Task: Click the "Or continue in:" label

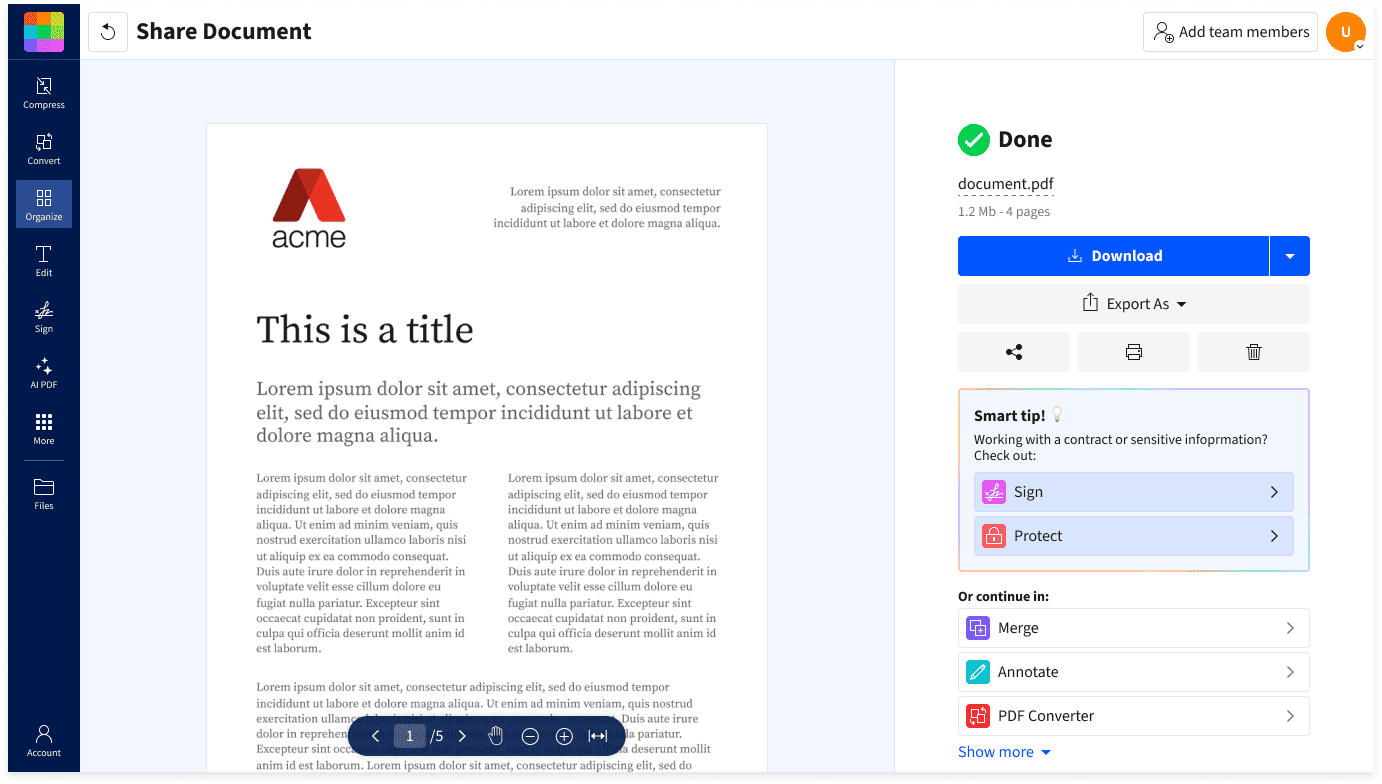Action: [1003, 596]
